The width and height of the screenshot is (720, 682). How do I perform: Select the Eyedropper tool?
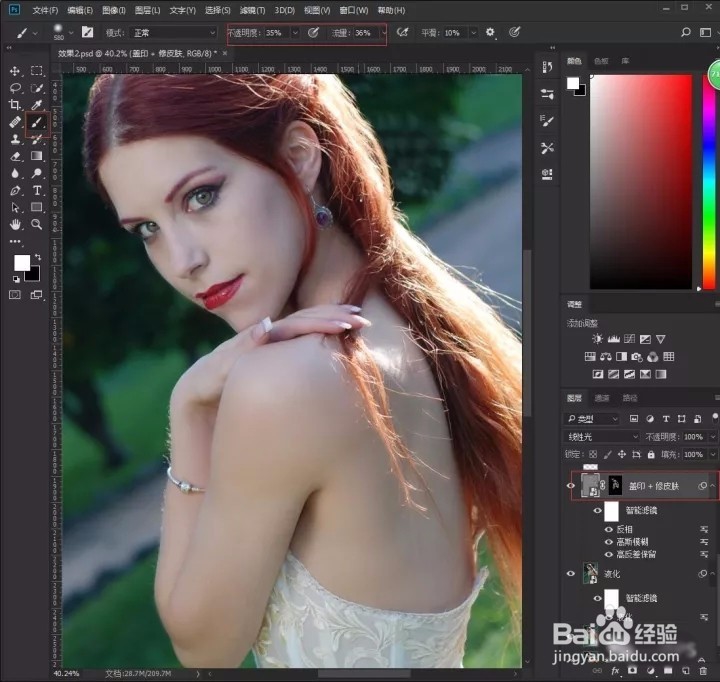[37, 105]
